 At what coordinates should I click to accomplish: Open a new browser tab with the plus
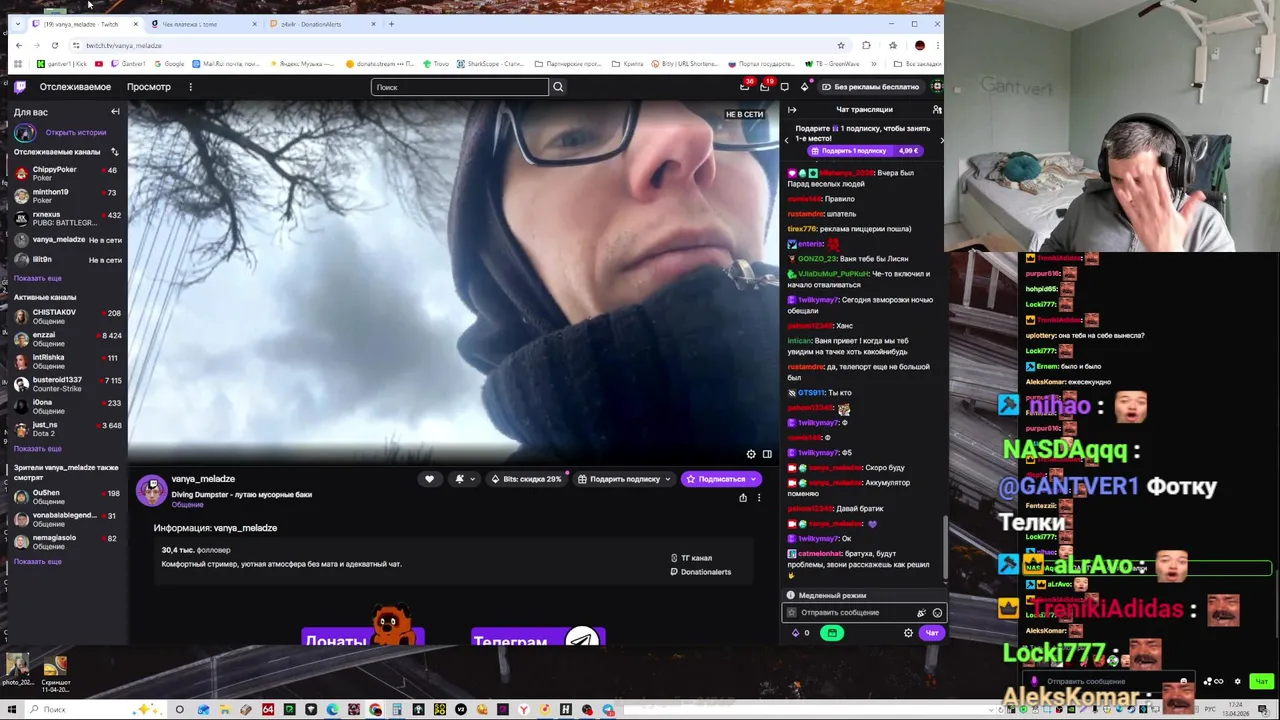[x=391, y=24]
